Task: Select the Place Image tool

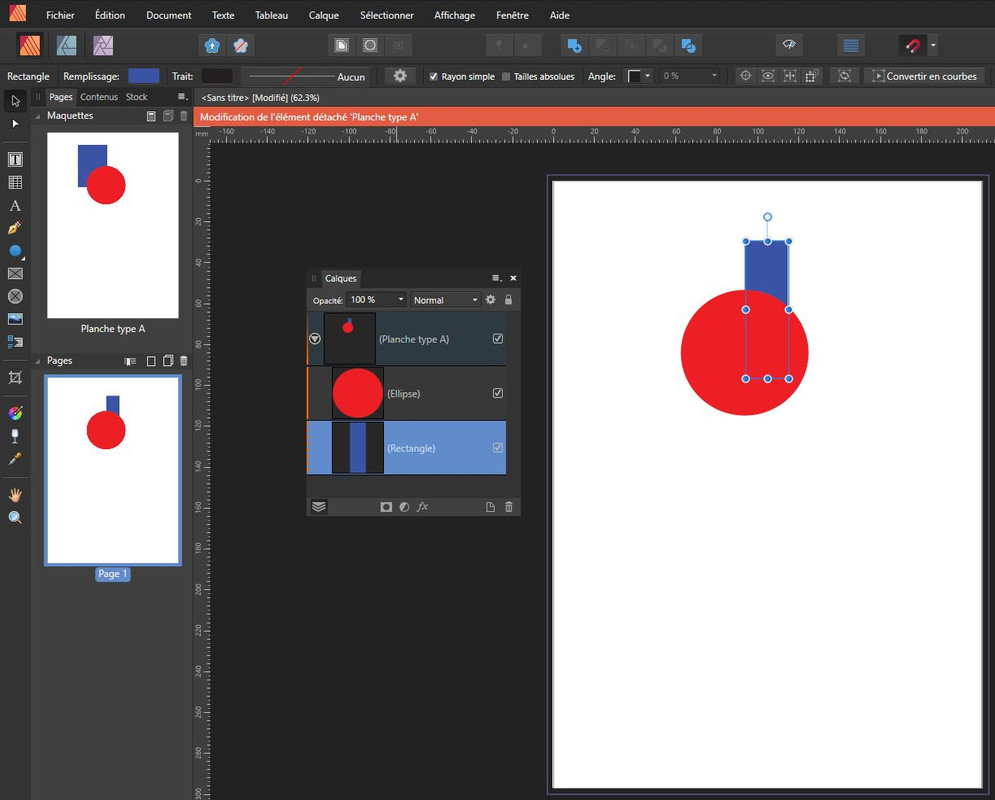Action: 15,319
